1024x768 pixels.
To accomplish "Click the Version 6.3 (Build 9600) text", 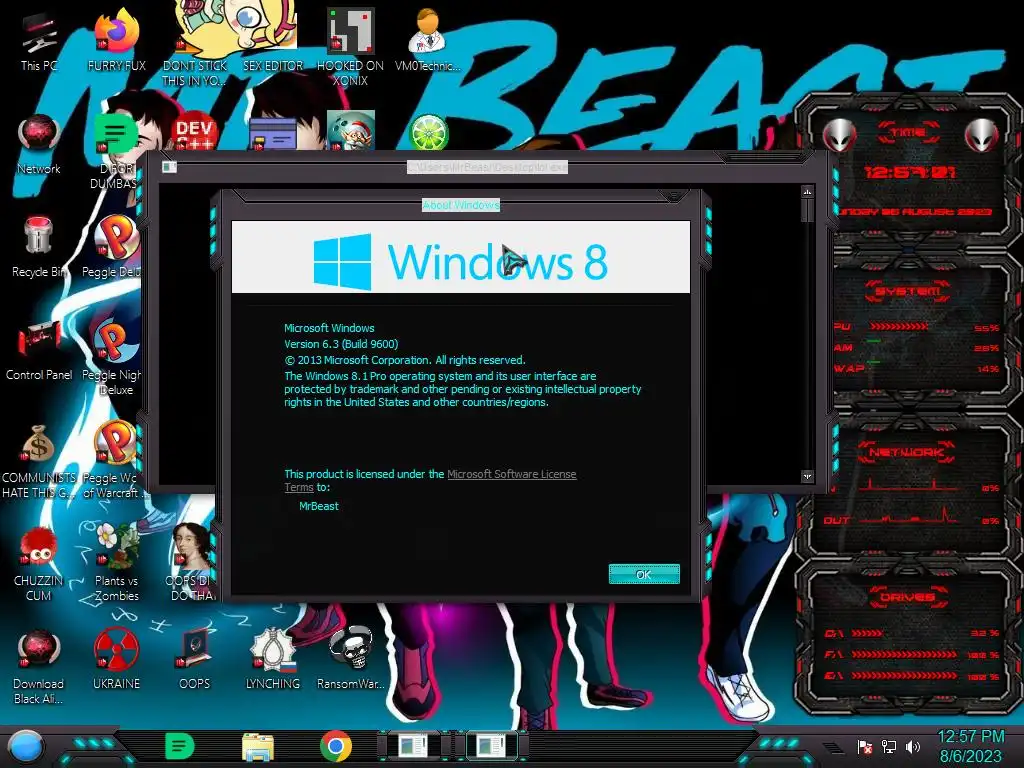I will click(x=341, y=344).
